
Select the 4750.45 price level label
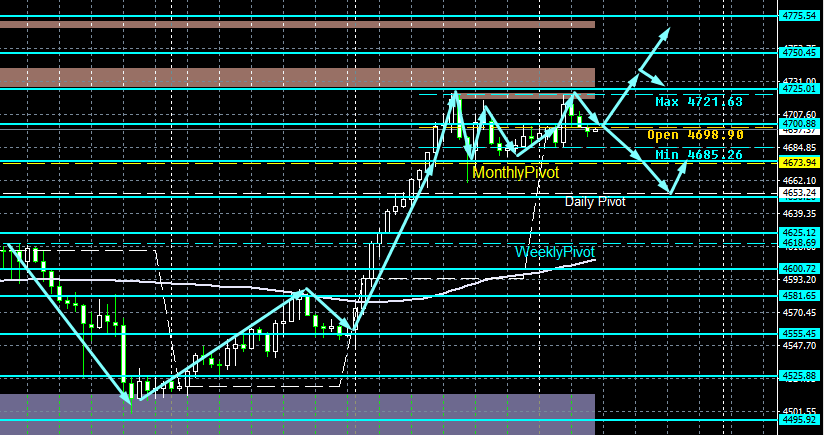[x=799, y=53]
